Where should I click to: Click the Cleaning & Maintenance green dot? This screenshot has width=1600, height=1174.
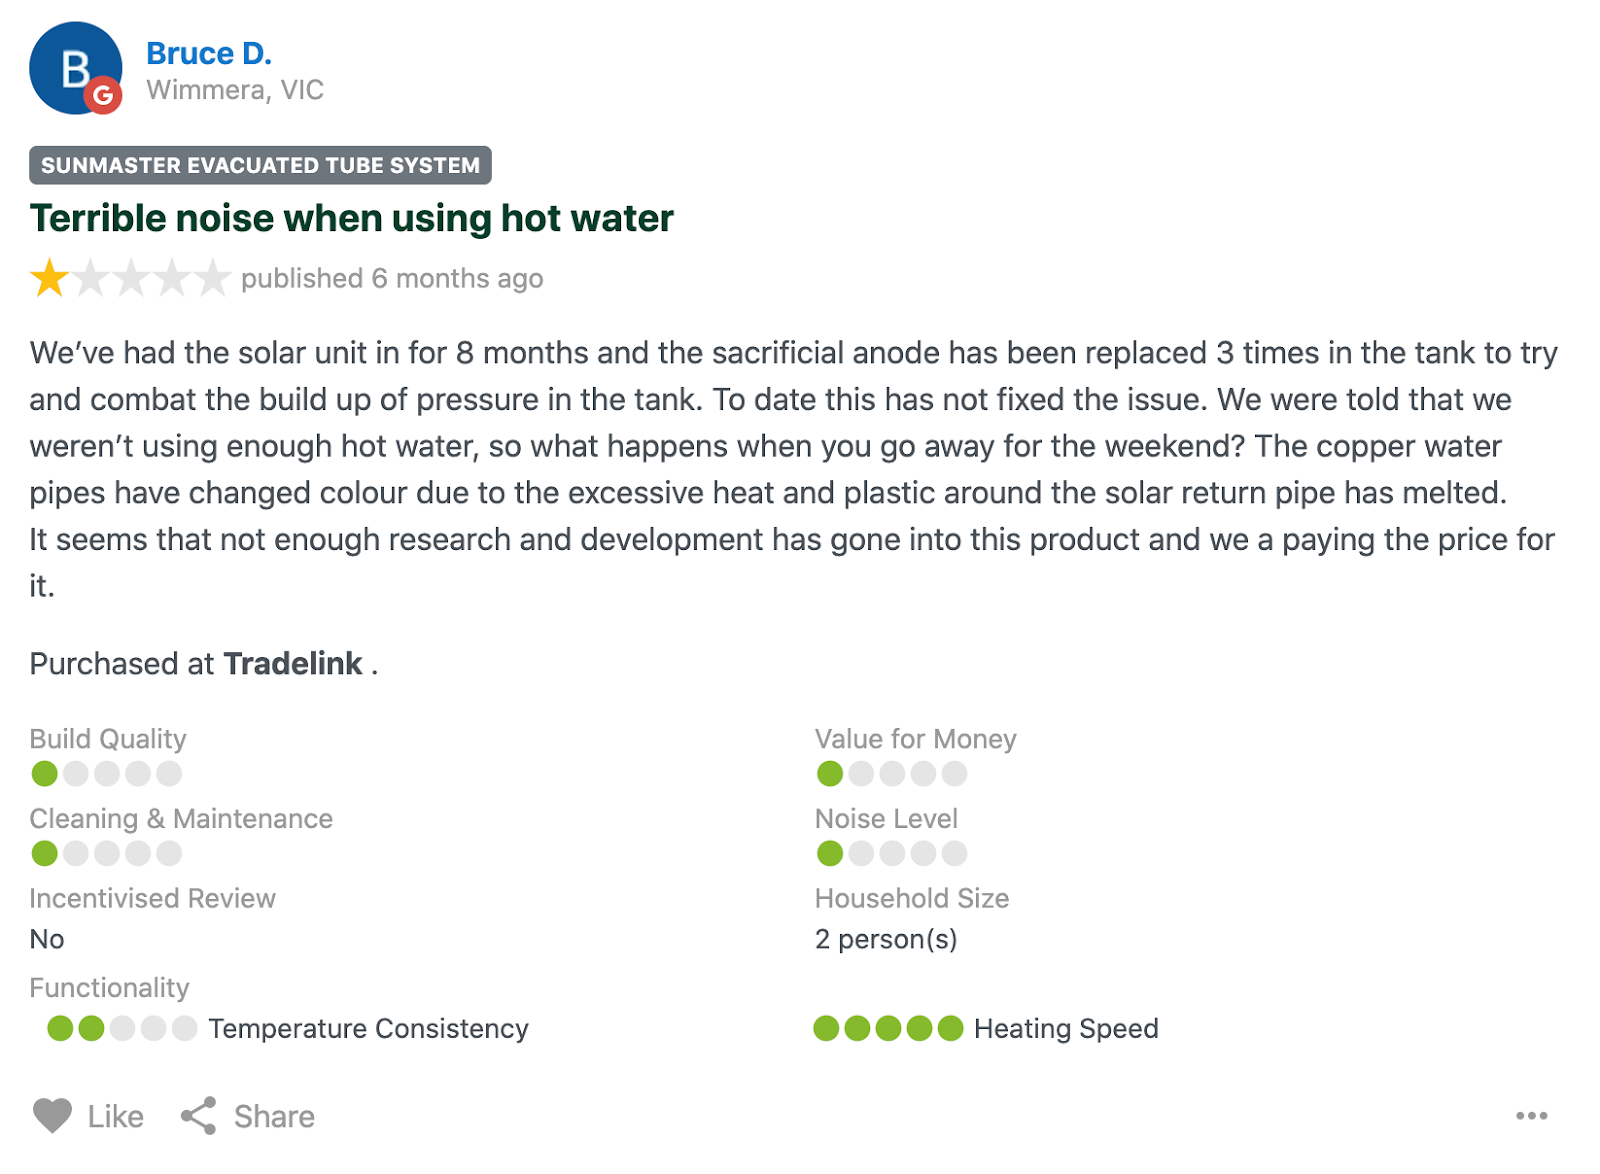tap(44, 853)
